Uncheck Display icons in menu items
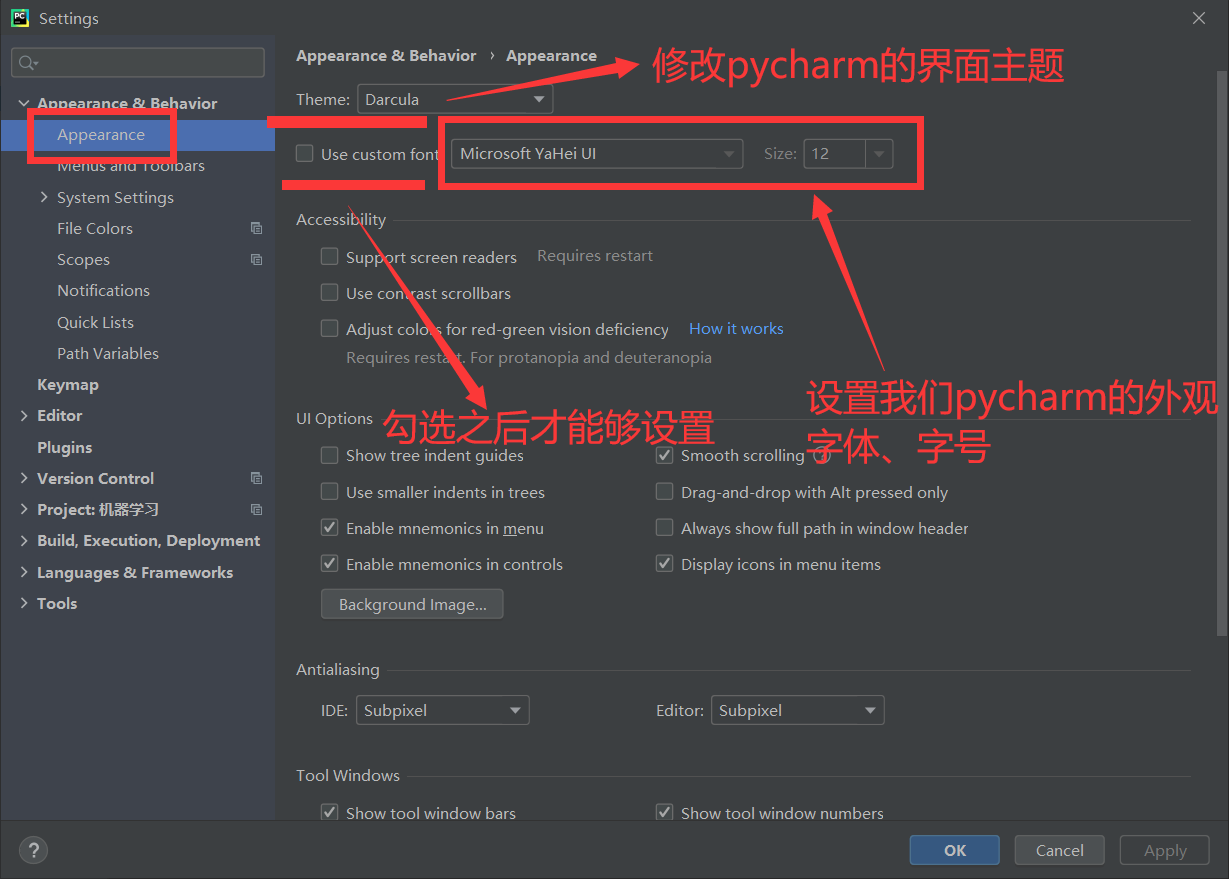The height and width of the screenshot is (879, 1229). coord(664,563)
